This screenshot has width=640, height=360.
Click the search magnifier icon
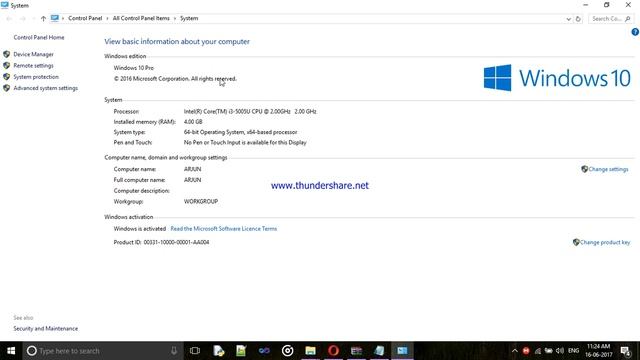[628, 19]
